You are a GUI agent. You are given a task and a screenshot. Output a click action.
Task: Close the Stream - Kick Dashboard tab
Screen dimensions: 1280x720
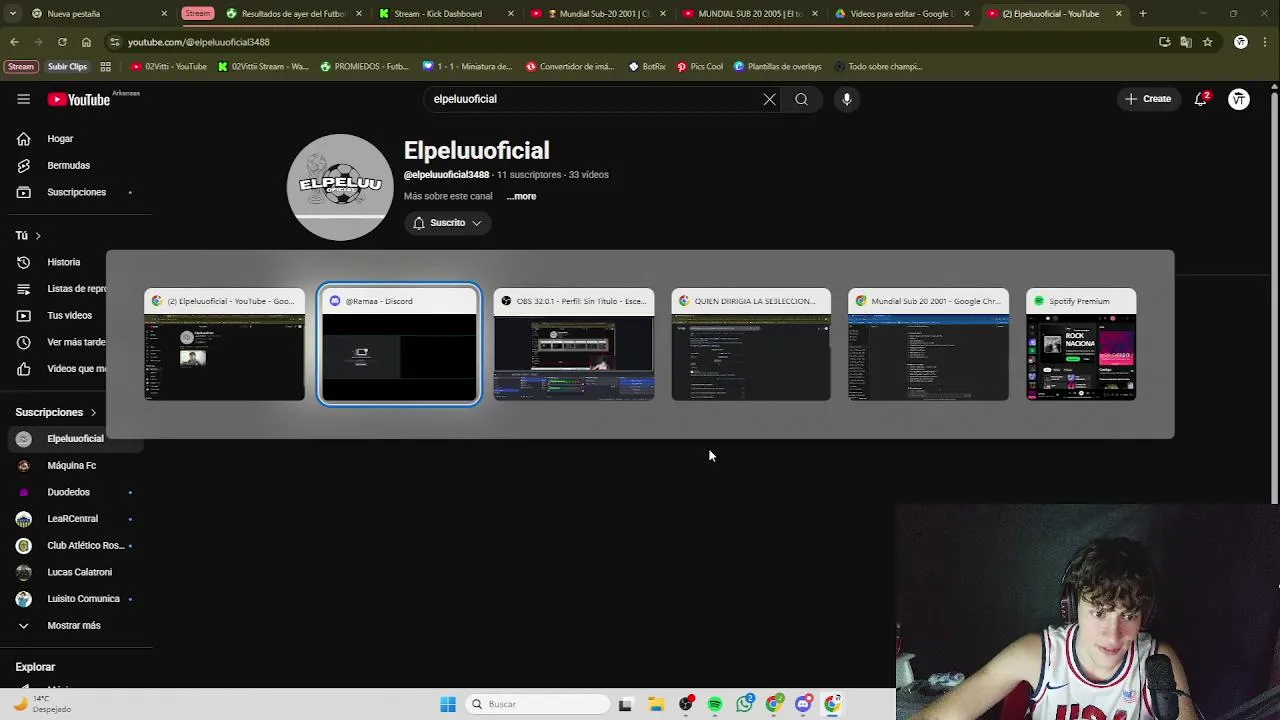pos(511,14)
